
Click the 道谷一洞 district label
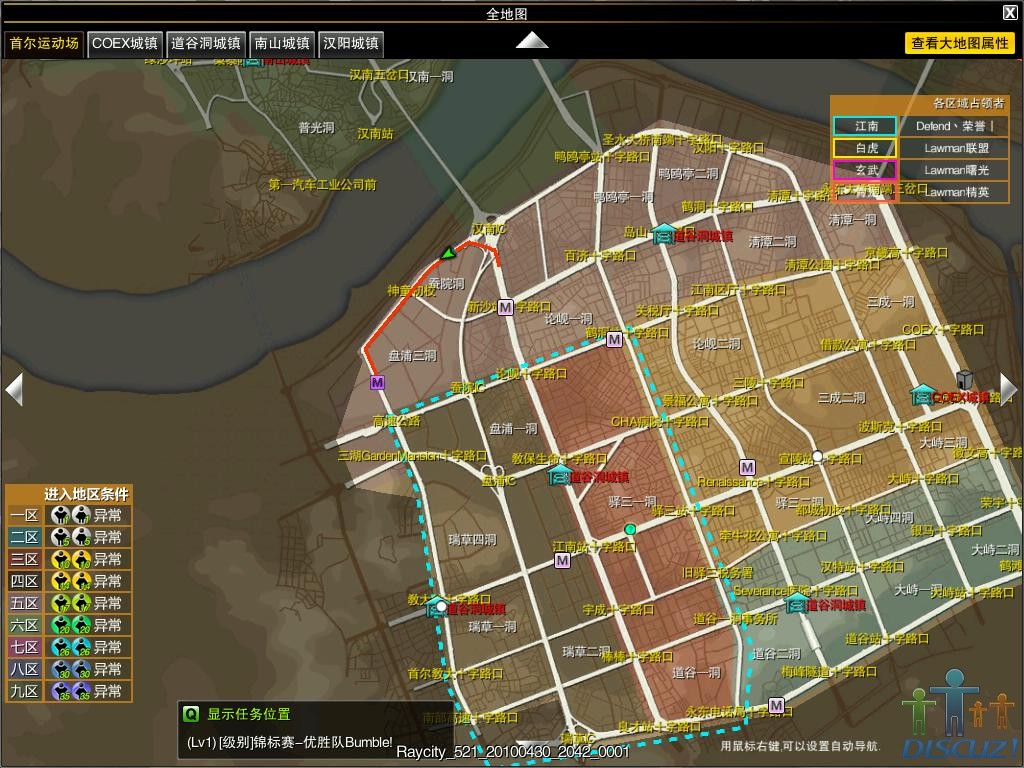coord(696,672)
